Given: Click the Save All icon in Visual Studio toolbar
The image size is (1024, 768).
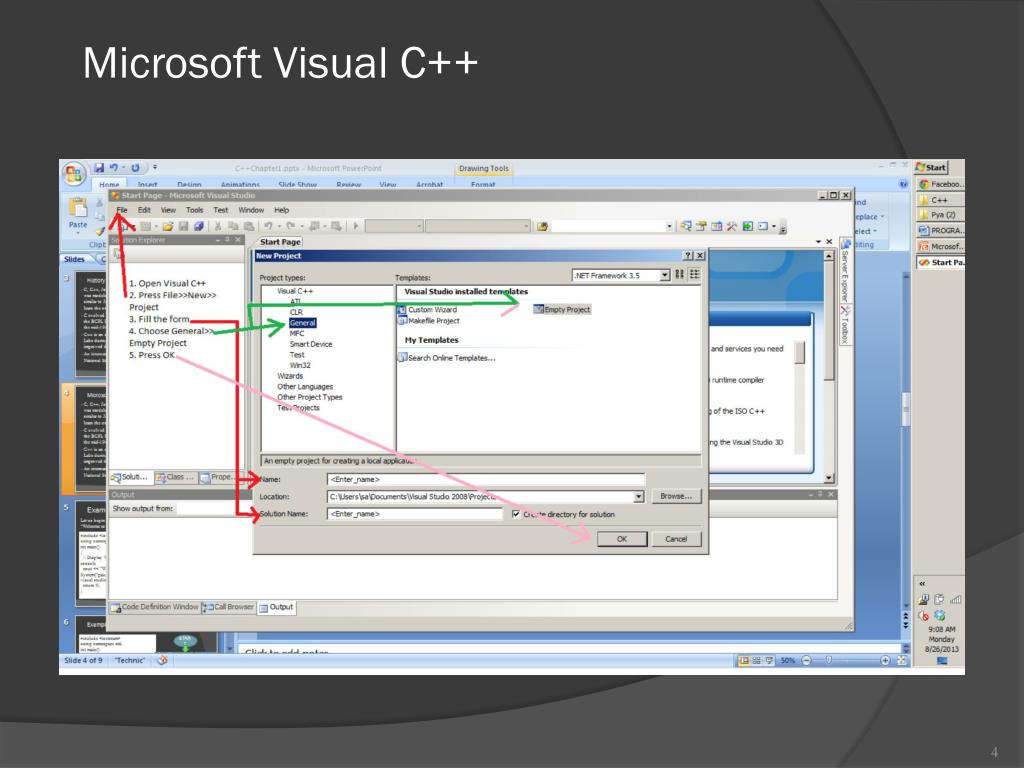Looking at the screenshot, I should (x=199, y=226).
